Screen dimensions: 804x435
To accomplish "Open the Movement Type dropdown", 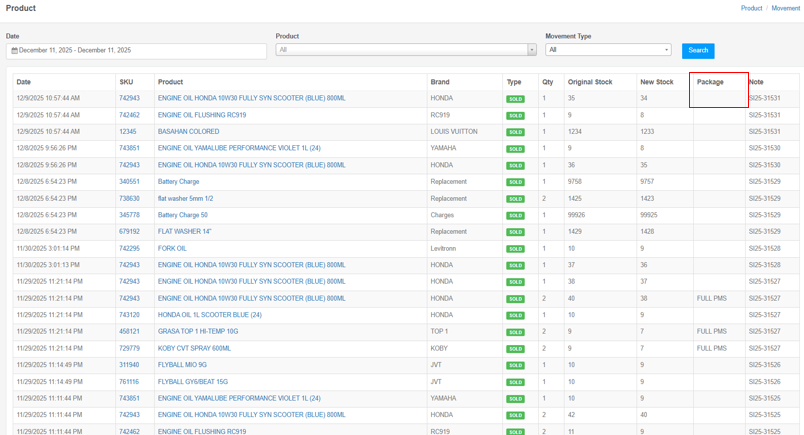I will click(x=607, y=50).
